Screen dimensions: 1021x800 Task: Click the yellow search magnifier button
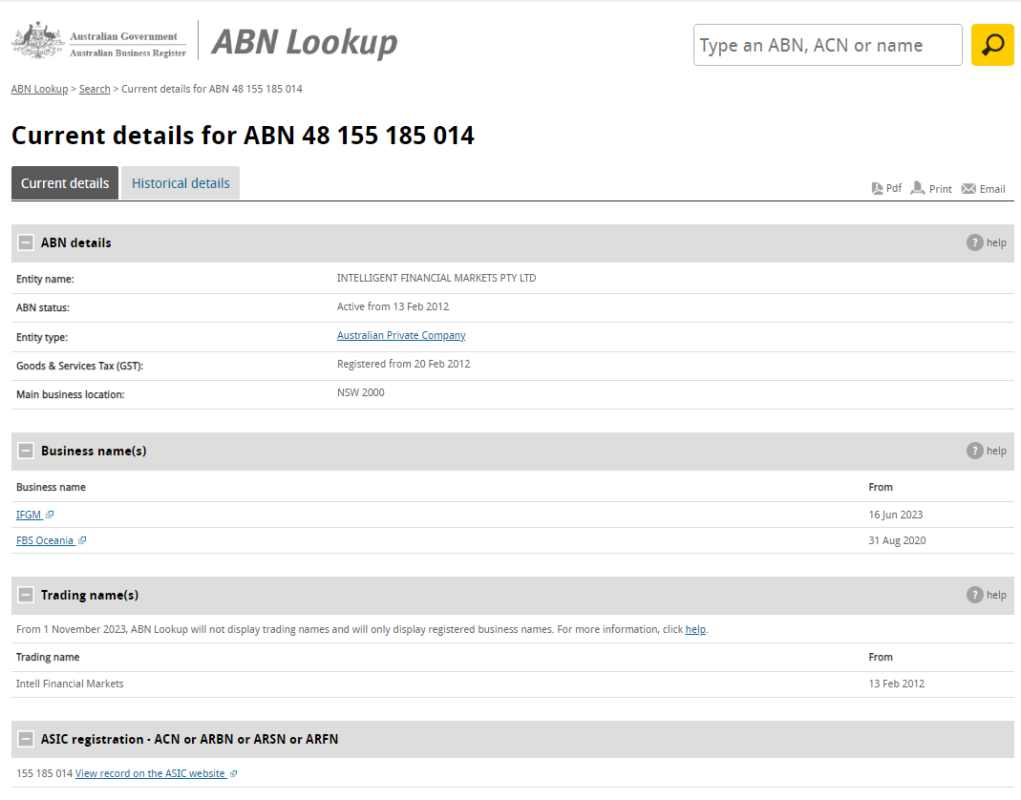click(x=992, y=45)
